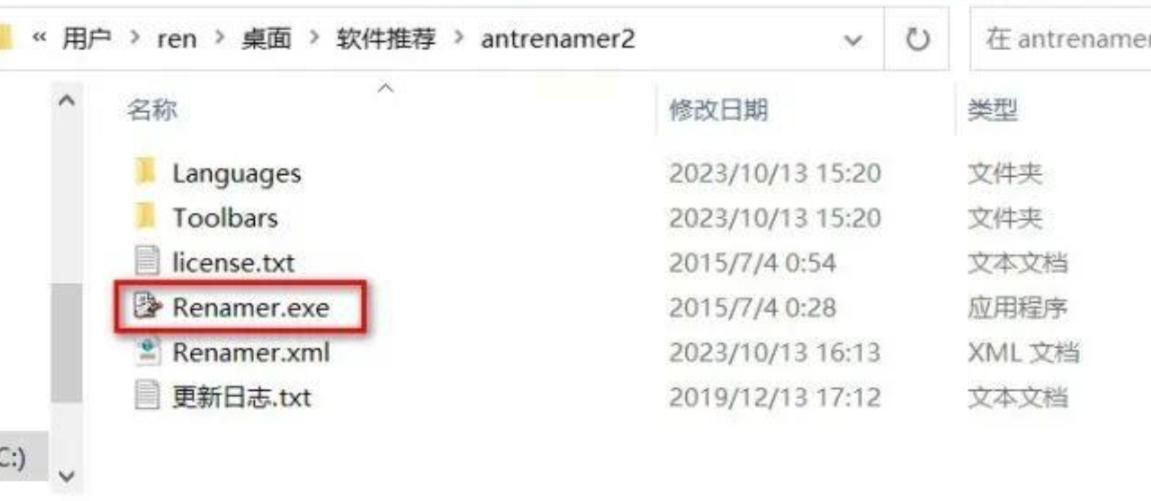
Task: Open chevron after 软件推荐 in path
Action: 459,38
